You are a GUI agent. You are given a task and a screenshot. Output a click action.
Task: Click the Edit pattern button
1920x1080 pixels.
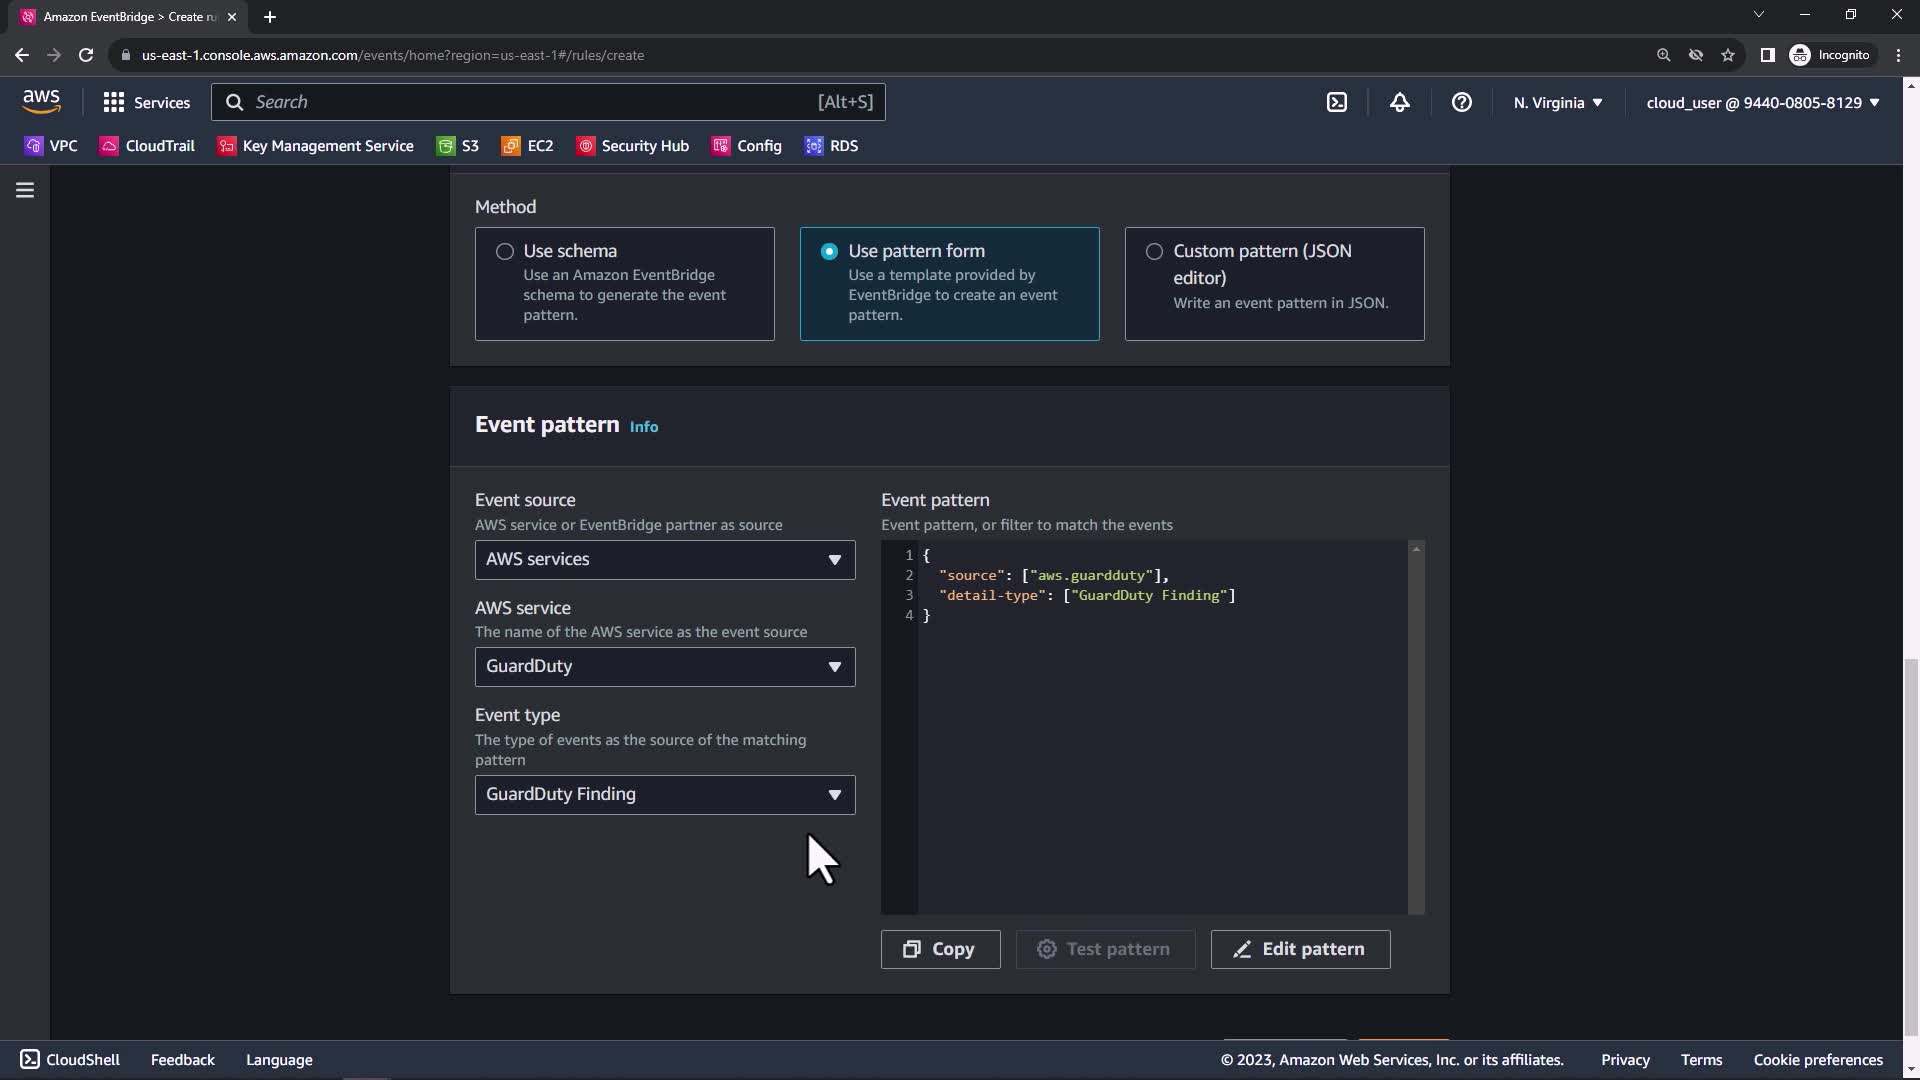pyautogui.click(x=1300, y=949)
